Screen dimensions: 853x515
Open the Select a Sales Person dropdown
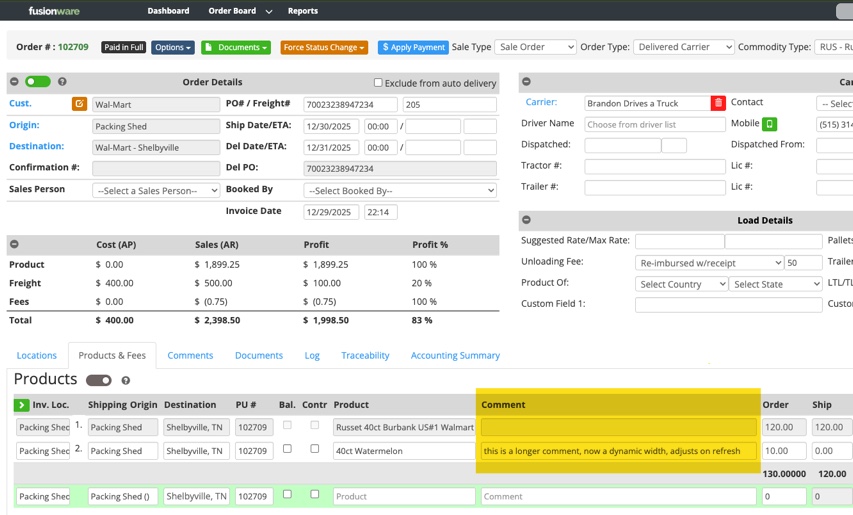pos(156,190)
